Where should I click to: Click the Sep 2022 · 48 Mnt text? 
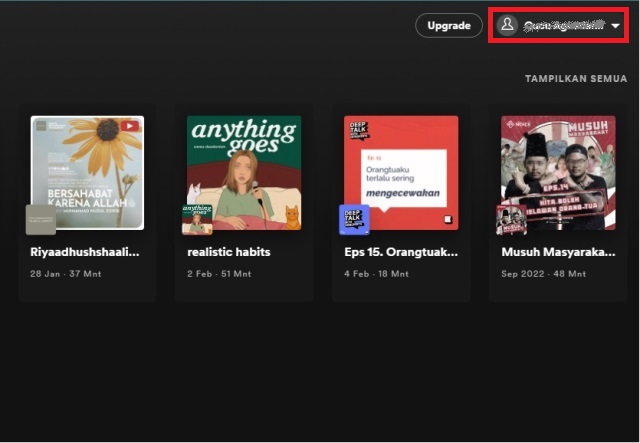pos(544,274)
